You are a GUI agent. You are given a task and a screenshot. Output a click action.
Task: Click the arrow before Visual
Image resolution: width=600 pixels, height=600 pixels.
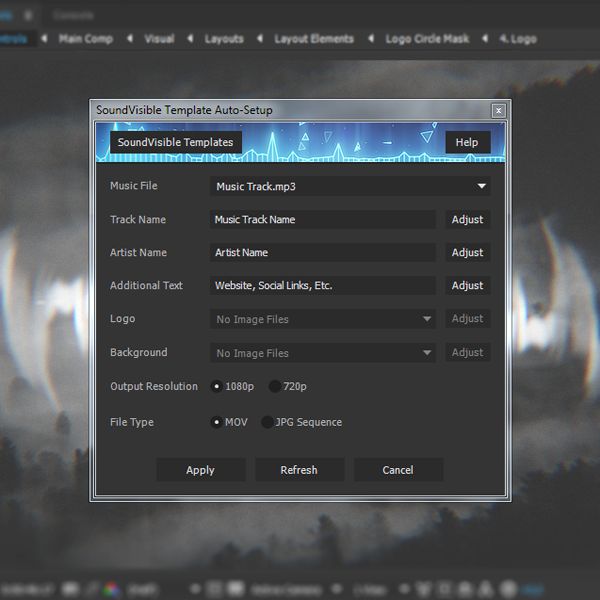tap(130, 38)
